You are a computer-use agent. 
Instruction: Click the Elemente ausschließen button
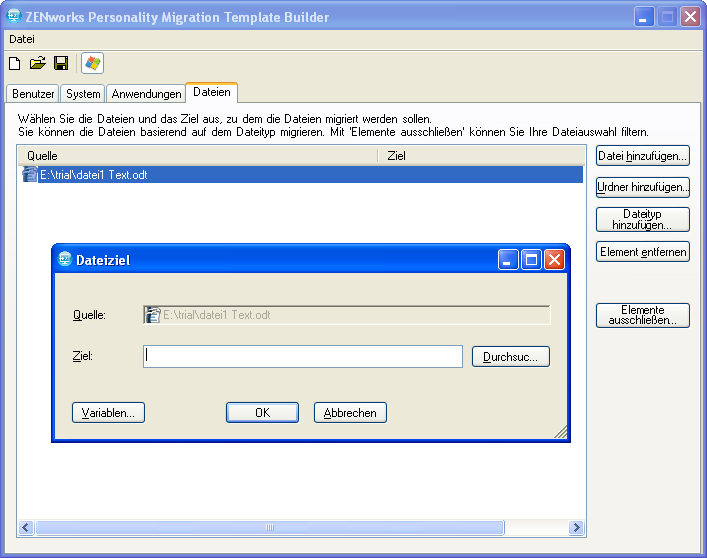pos(643,315)
